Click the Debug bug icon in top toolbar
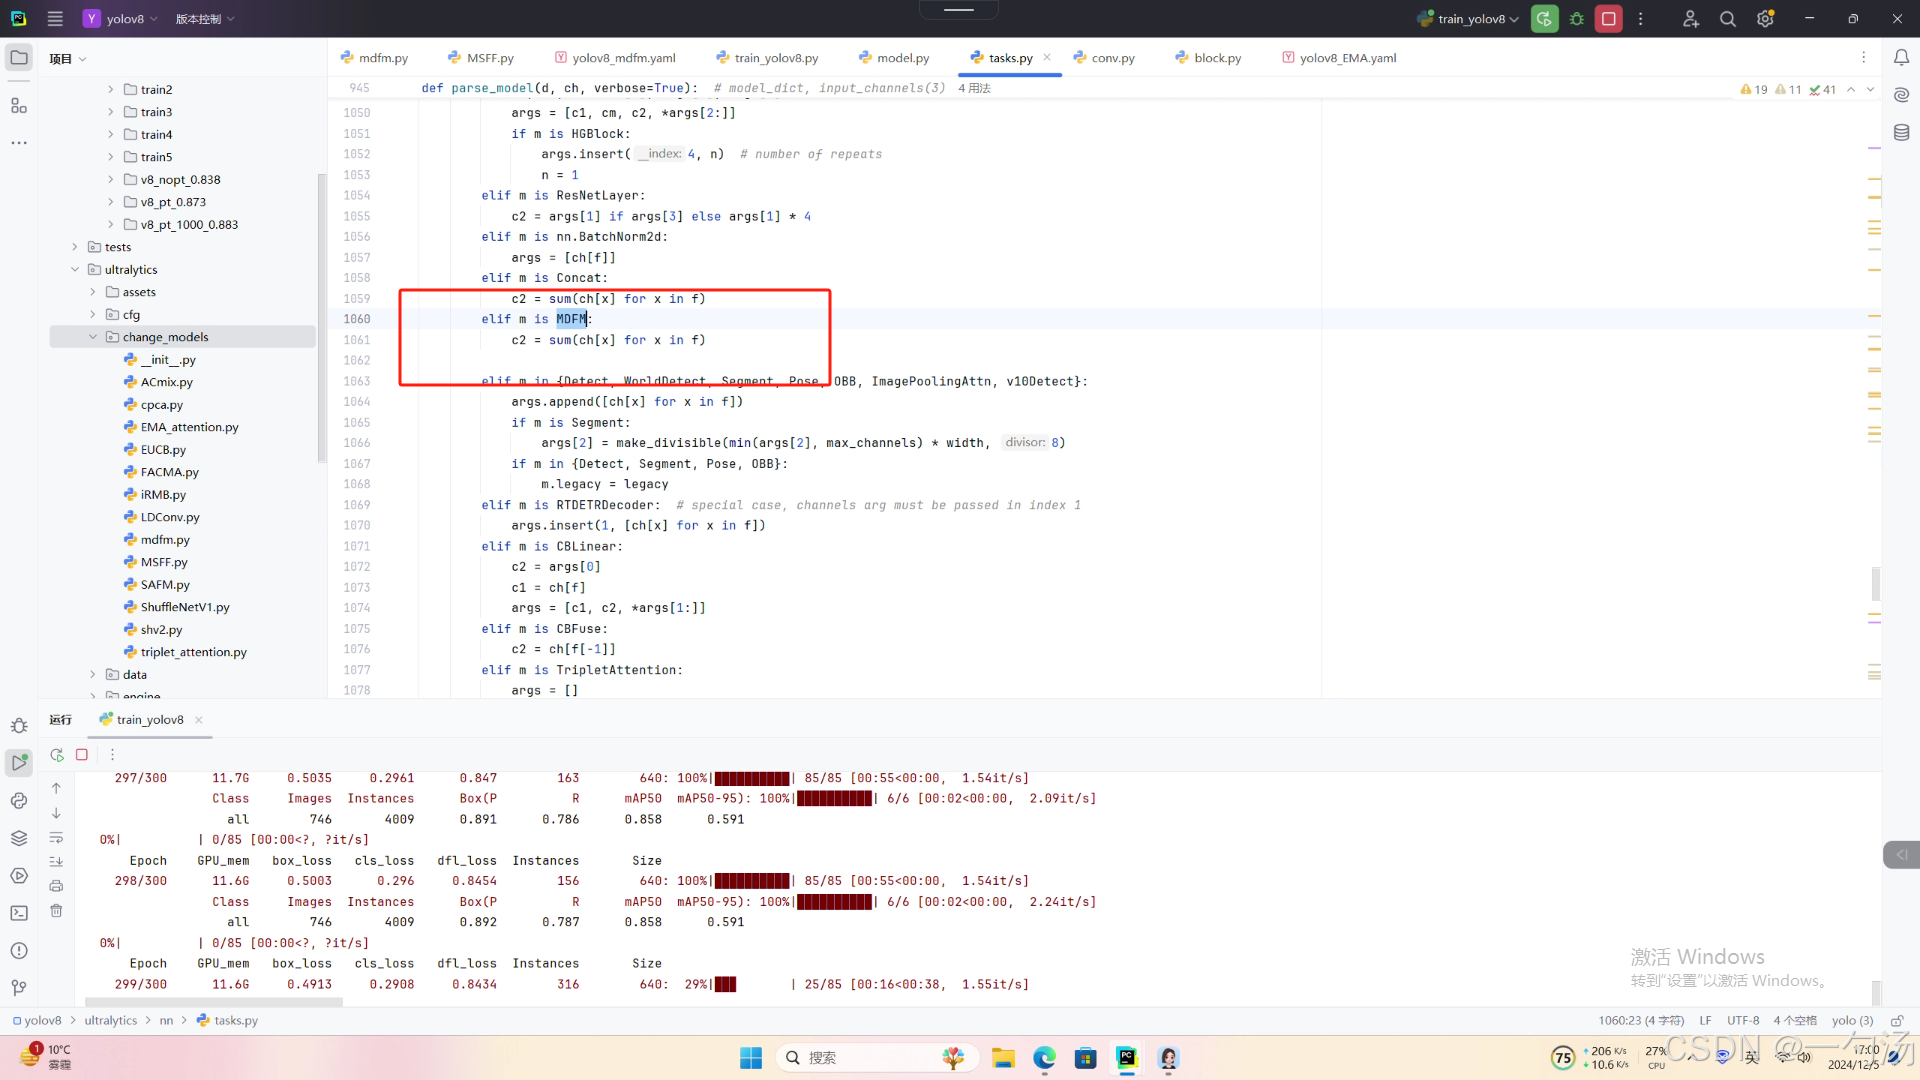 point(1577,19)
